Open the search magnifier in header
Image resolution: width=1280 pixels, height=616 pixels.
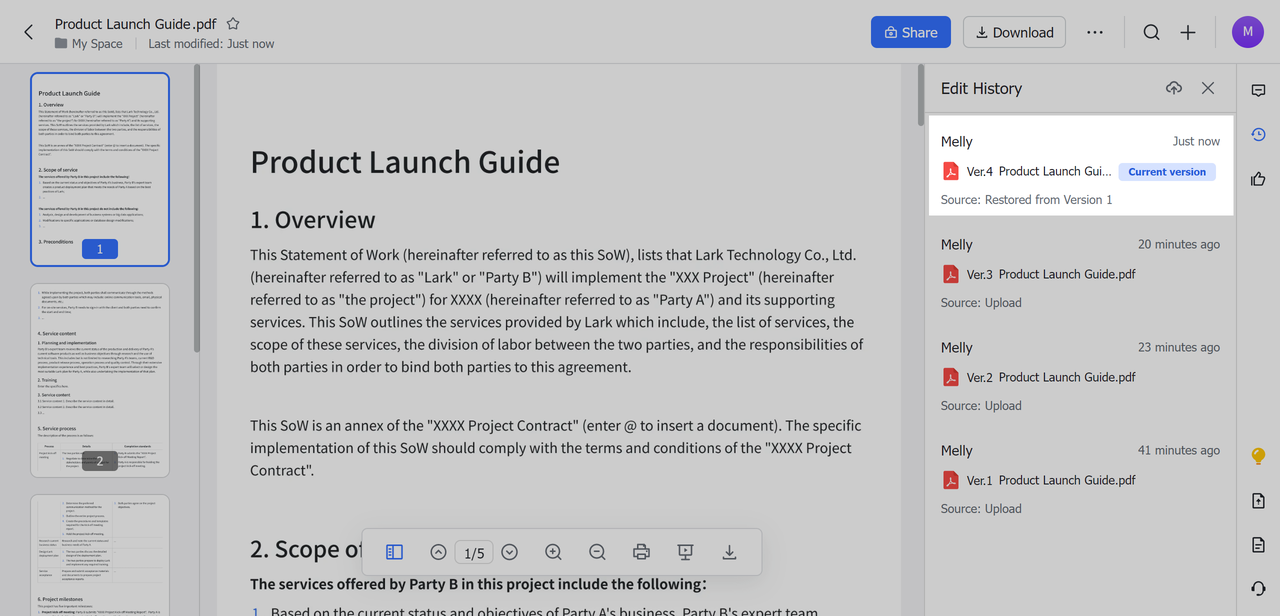click(x=1151, y=32)
